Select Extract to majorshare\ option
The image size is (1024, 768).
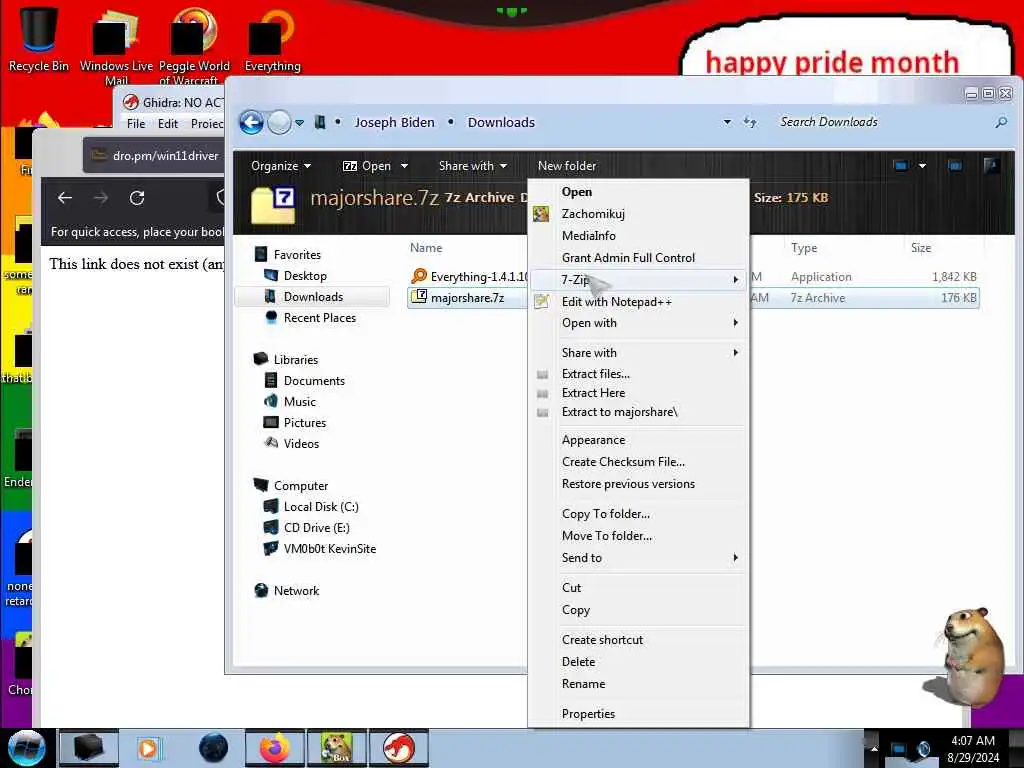coord(639,412)
